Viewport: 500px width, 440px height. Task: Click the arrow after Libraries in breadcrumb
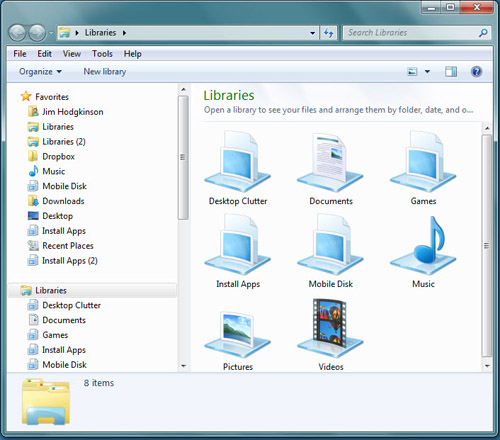coord(124,33)
